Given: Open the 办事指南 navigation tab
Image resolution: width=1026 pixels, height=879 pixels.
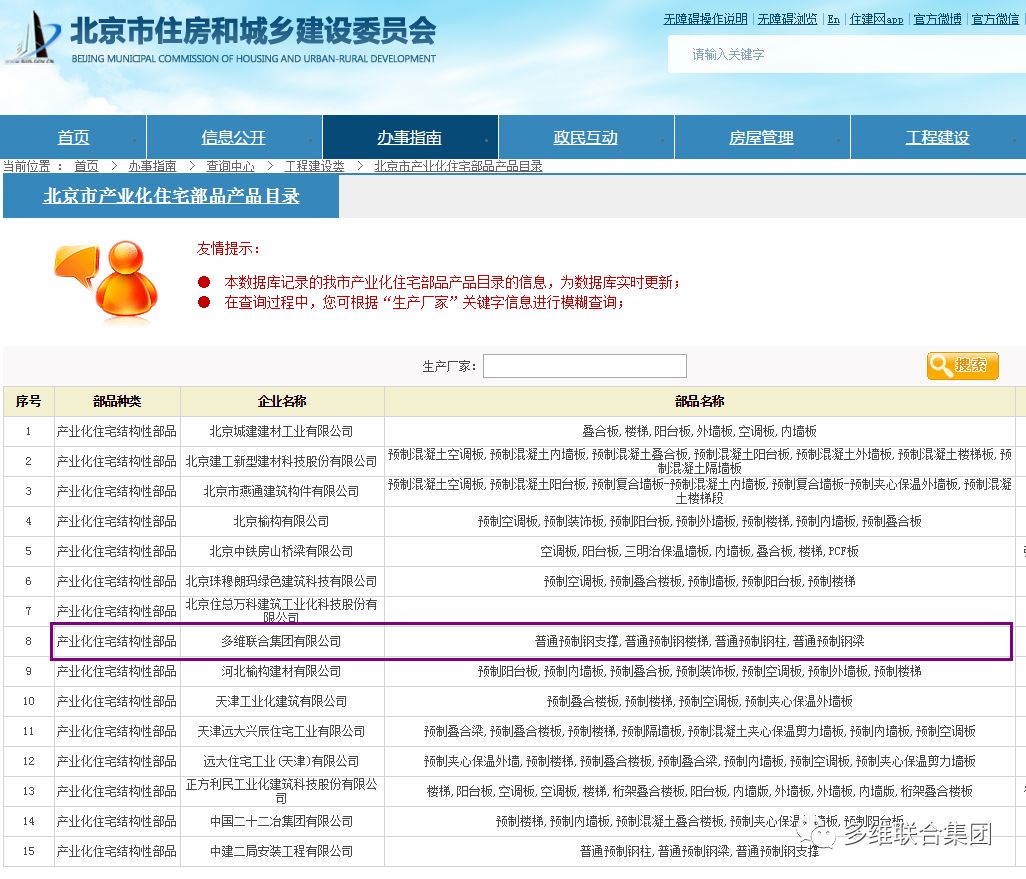Looking at the screenshot, I should (x=410, y=137).
